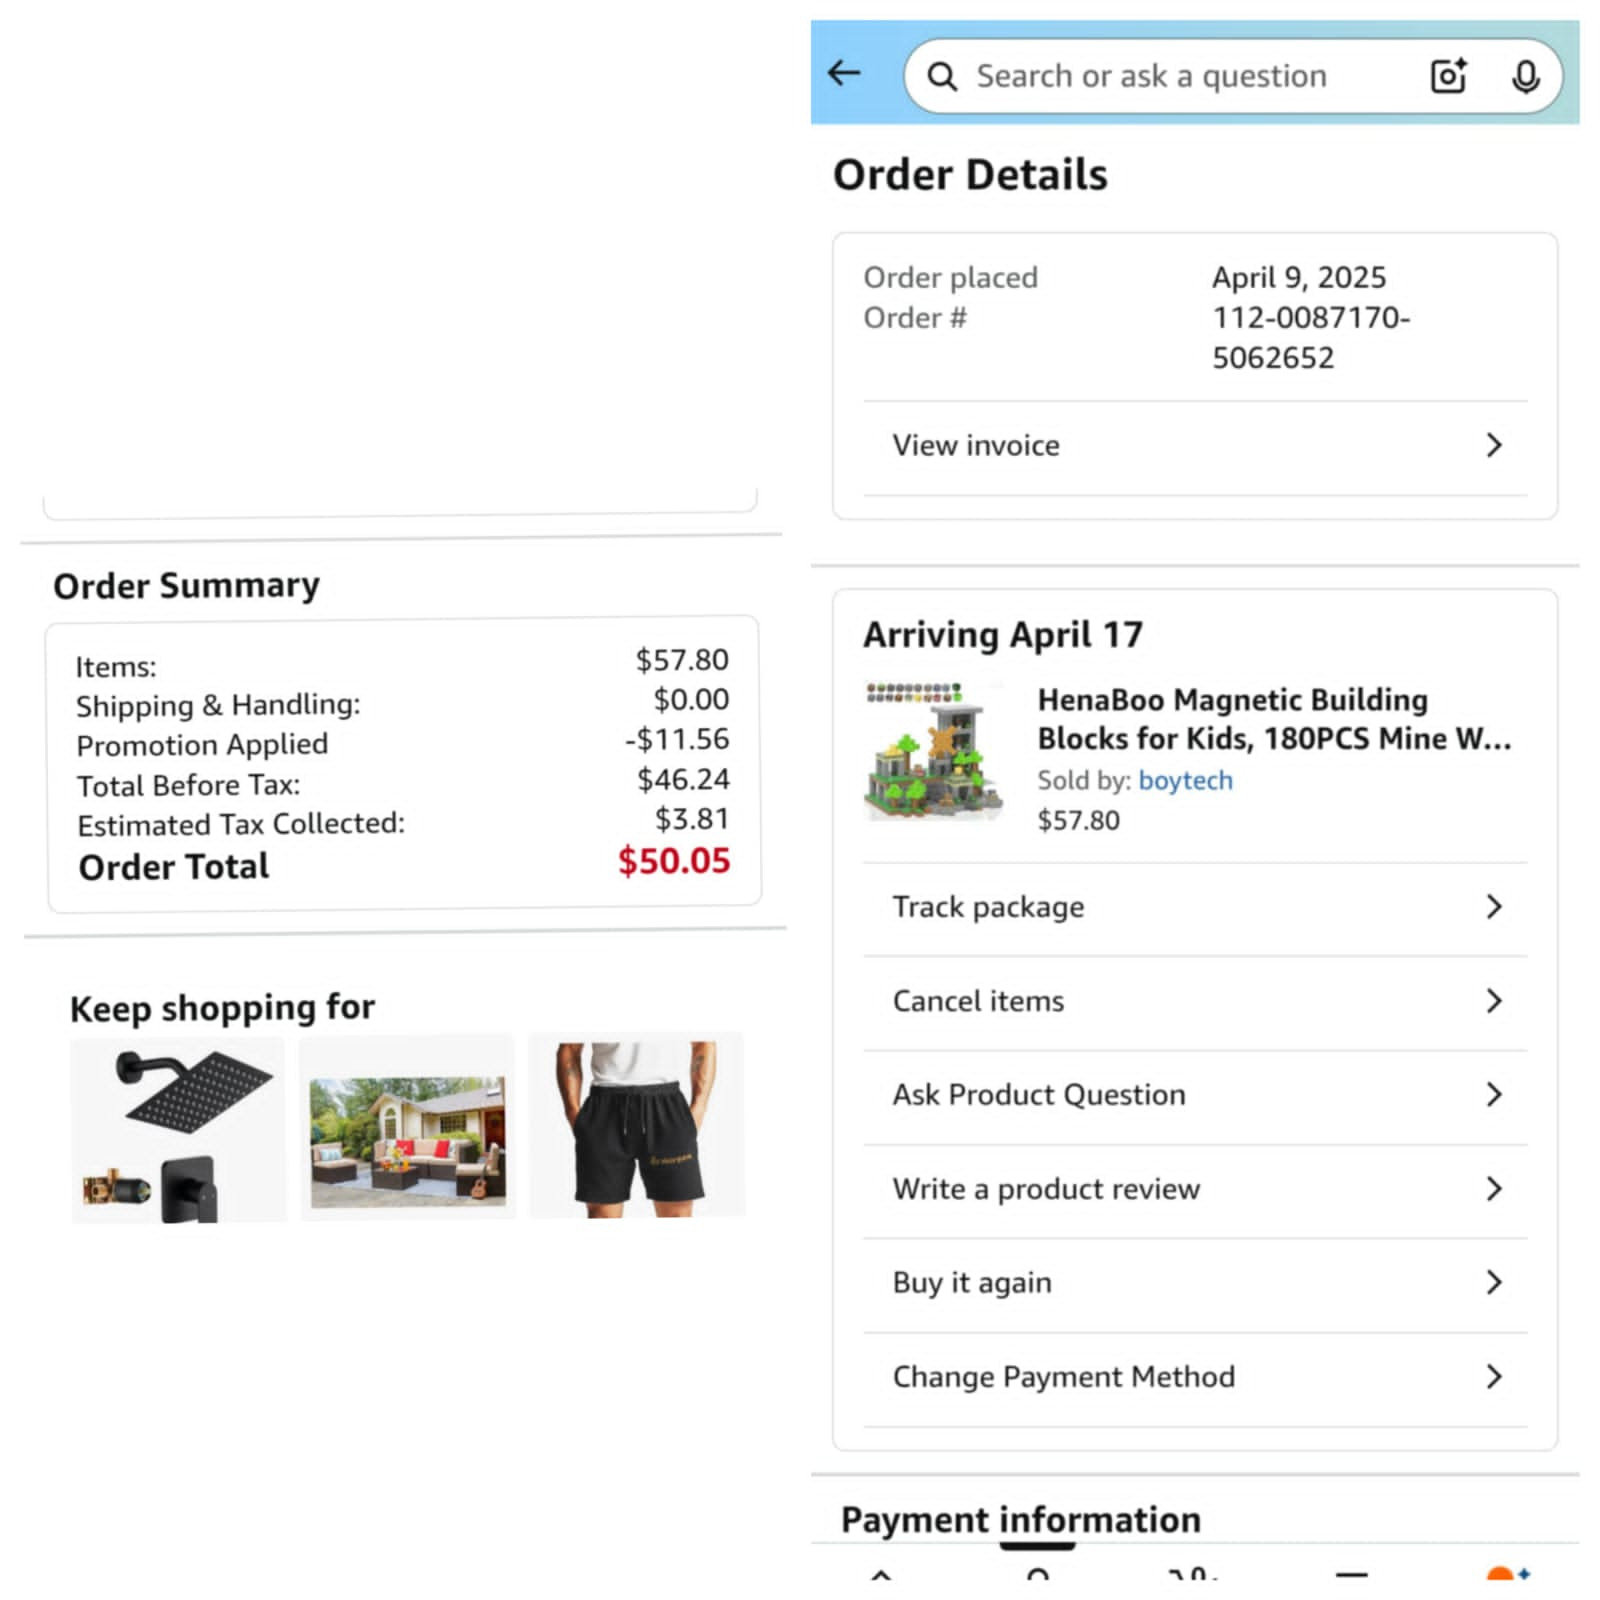Tap the microphone voice search icon
This screenshot has height=1600, width=1600.
point(1525,76)
